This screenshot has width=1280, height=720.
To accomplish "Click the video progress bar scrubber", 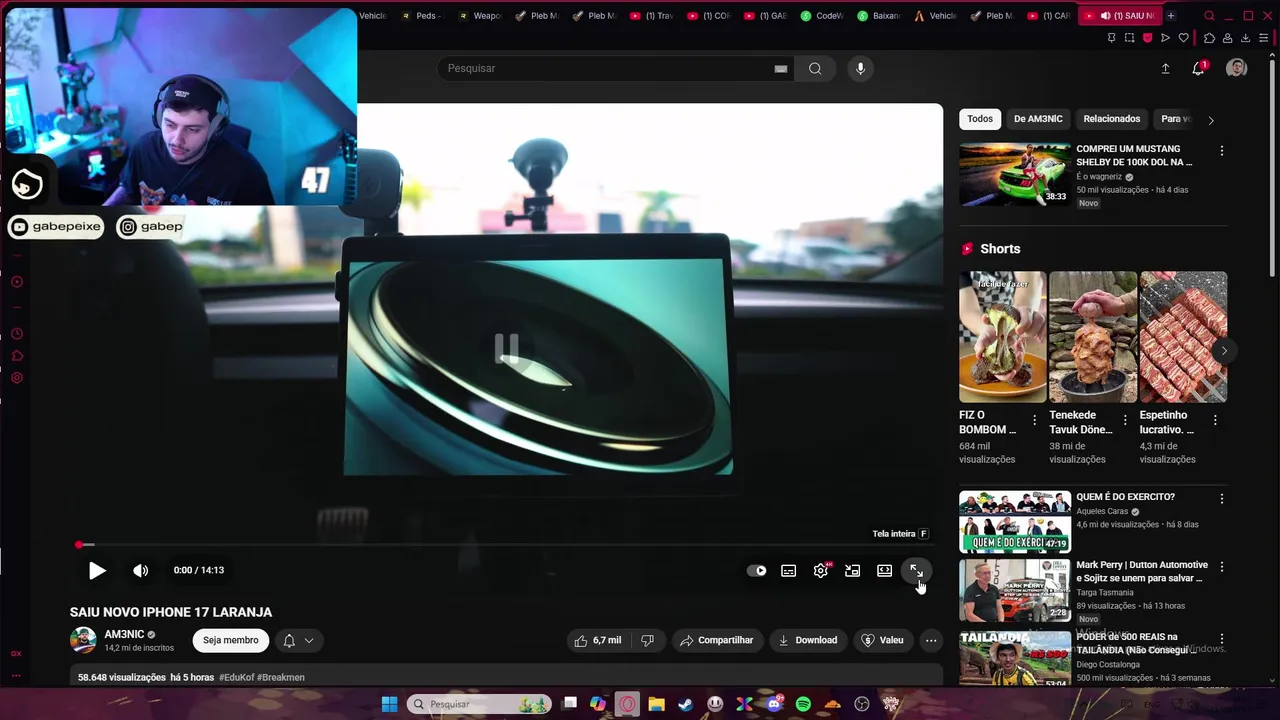I will coord(79,545).
